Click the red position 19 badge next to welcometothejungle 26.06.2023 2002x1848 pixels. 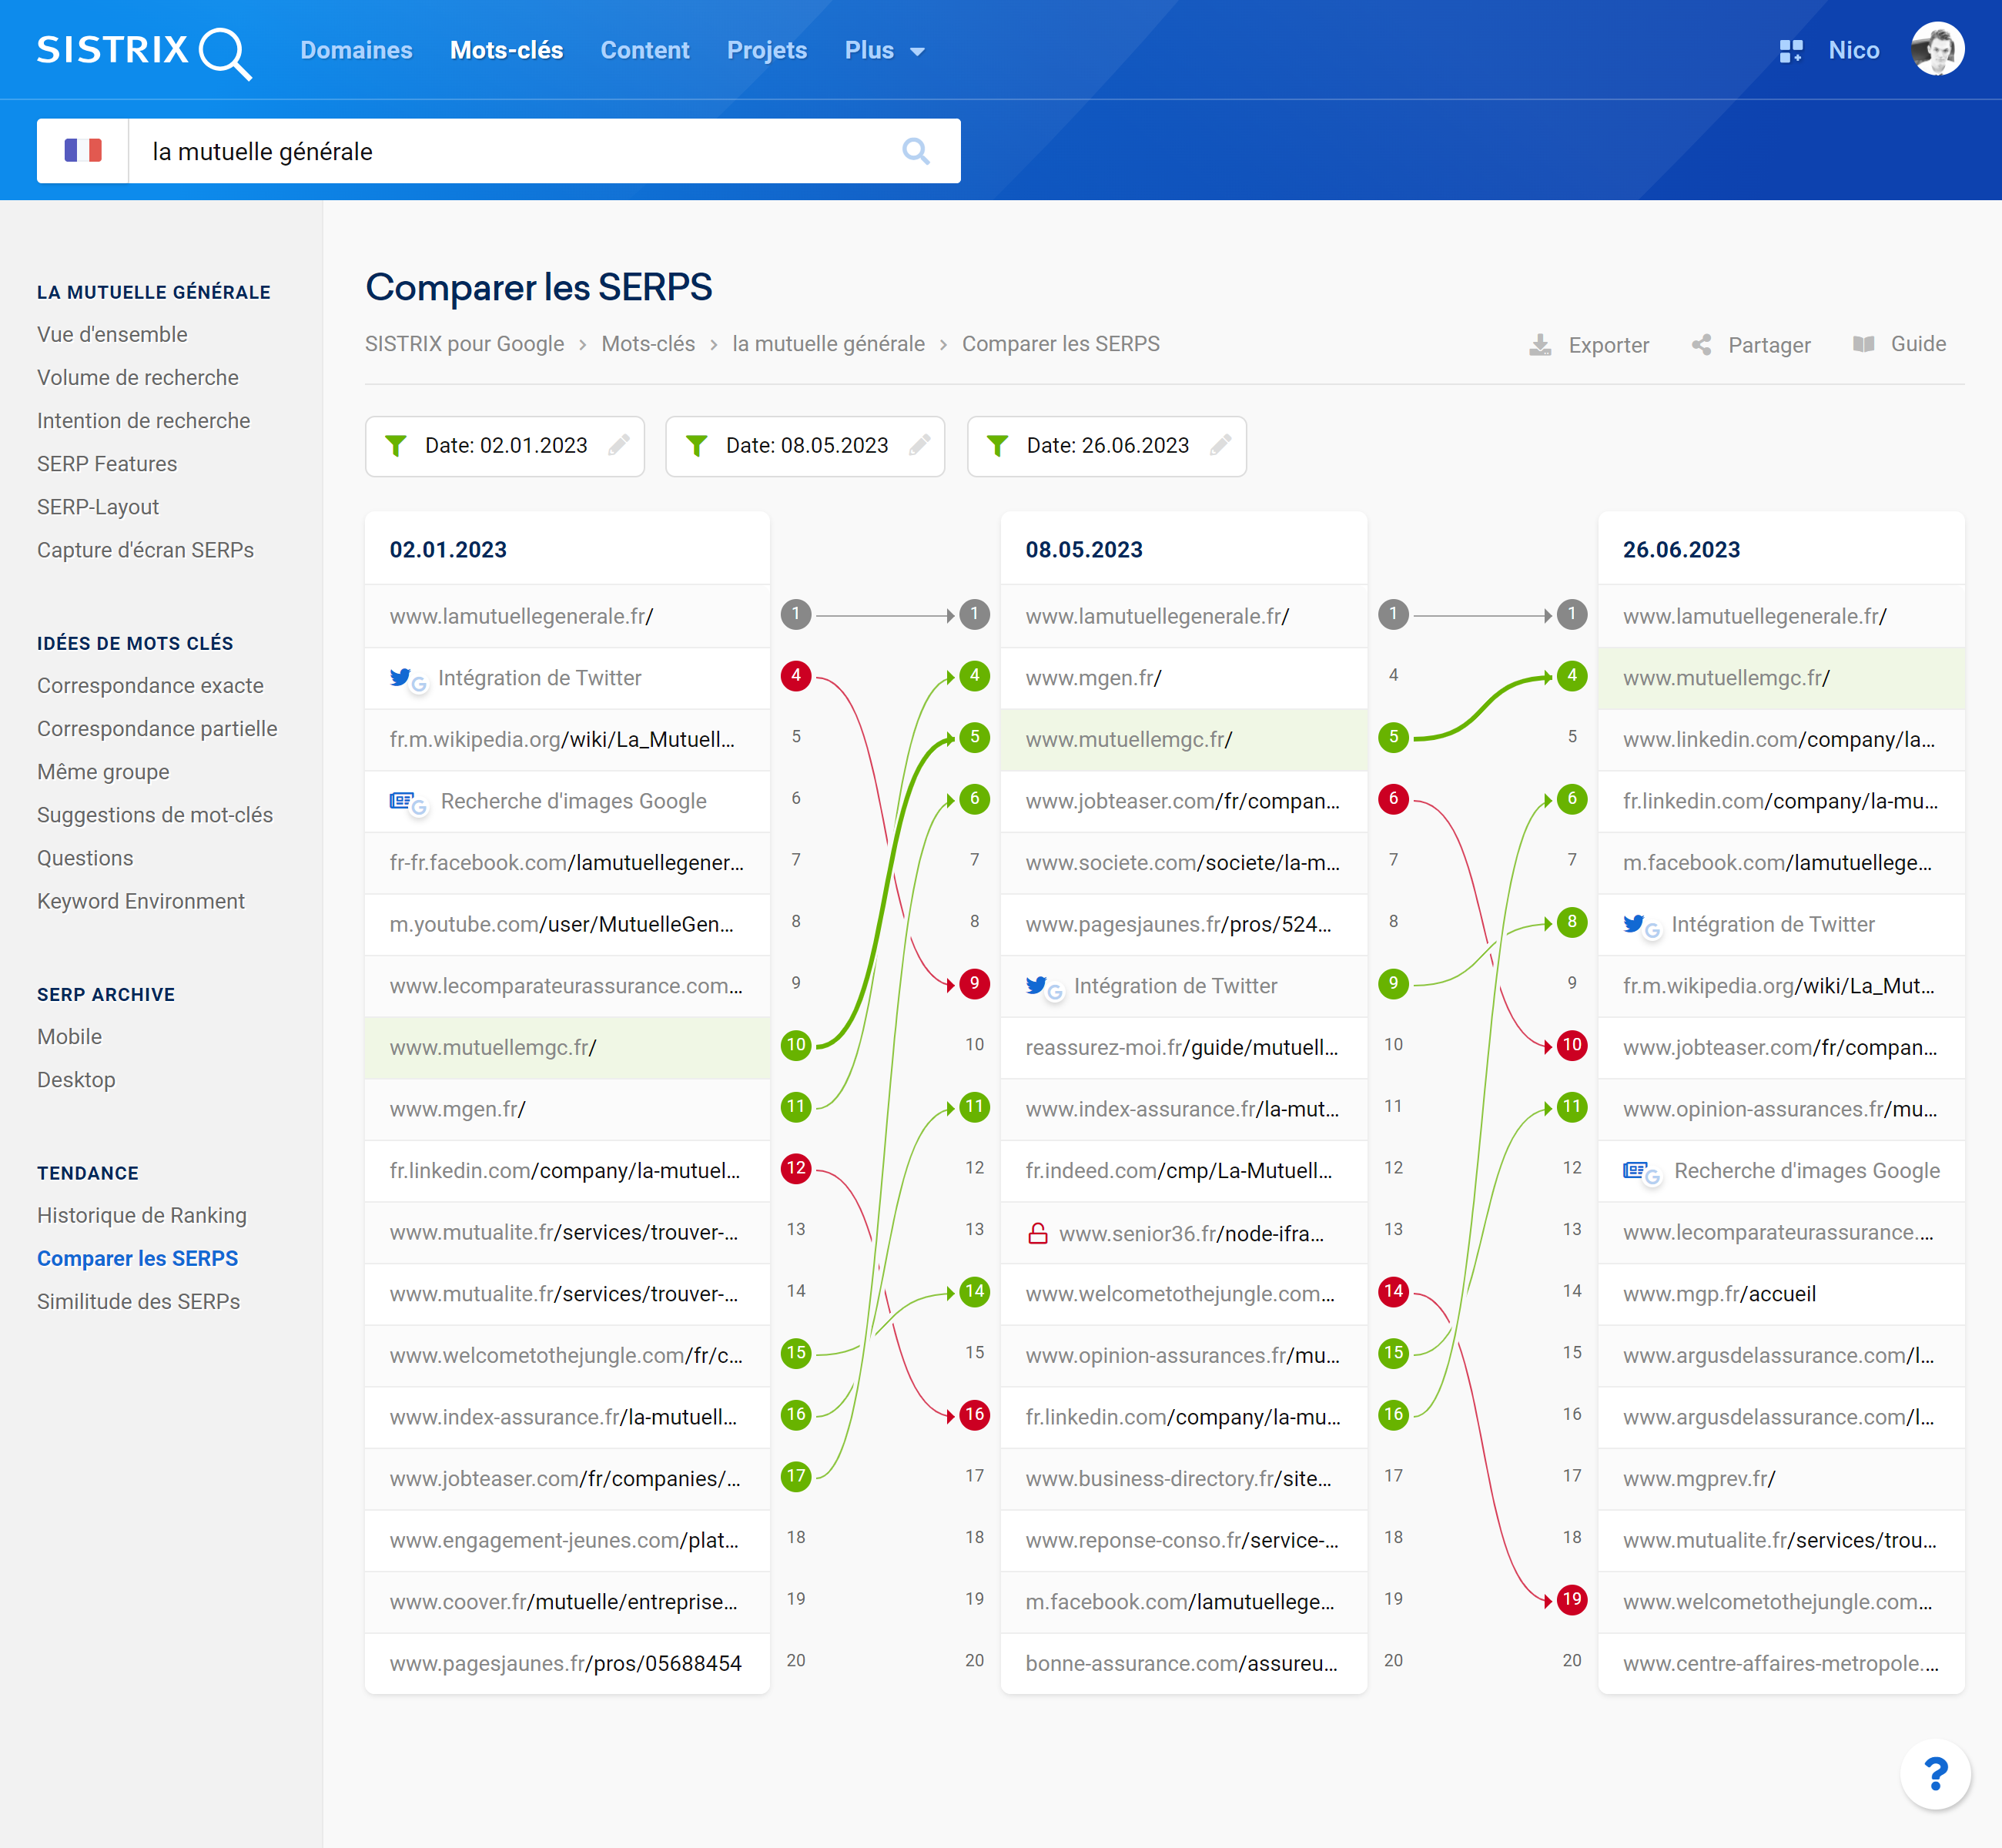click(x=1572, y=1600)
